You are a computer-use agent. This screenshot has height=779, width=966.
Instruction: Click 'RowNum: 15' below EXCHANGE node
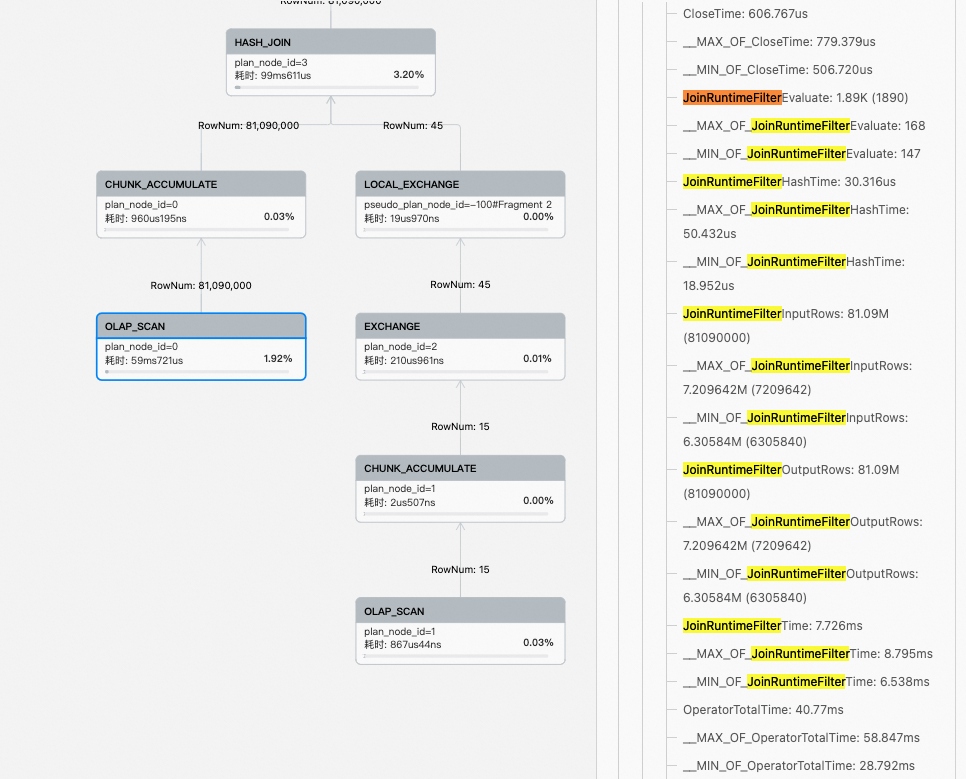click(460, 426)
